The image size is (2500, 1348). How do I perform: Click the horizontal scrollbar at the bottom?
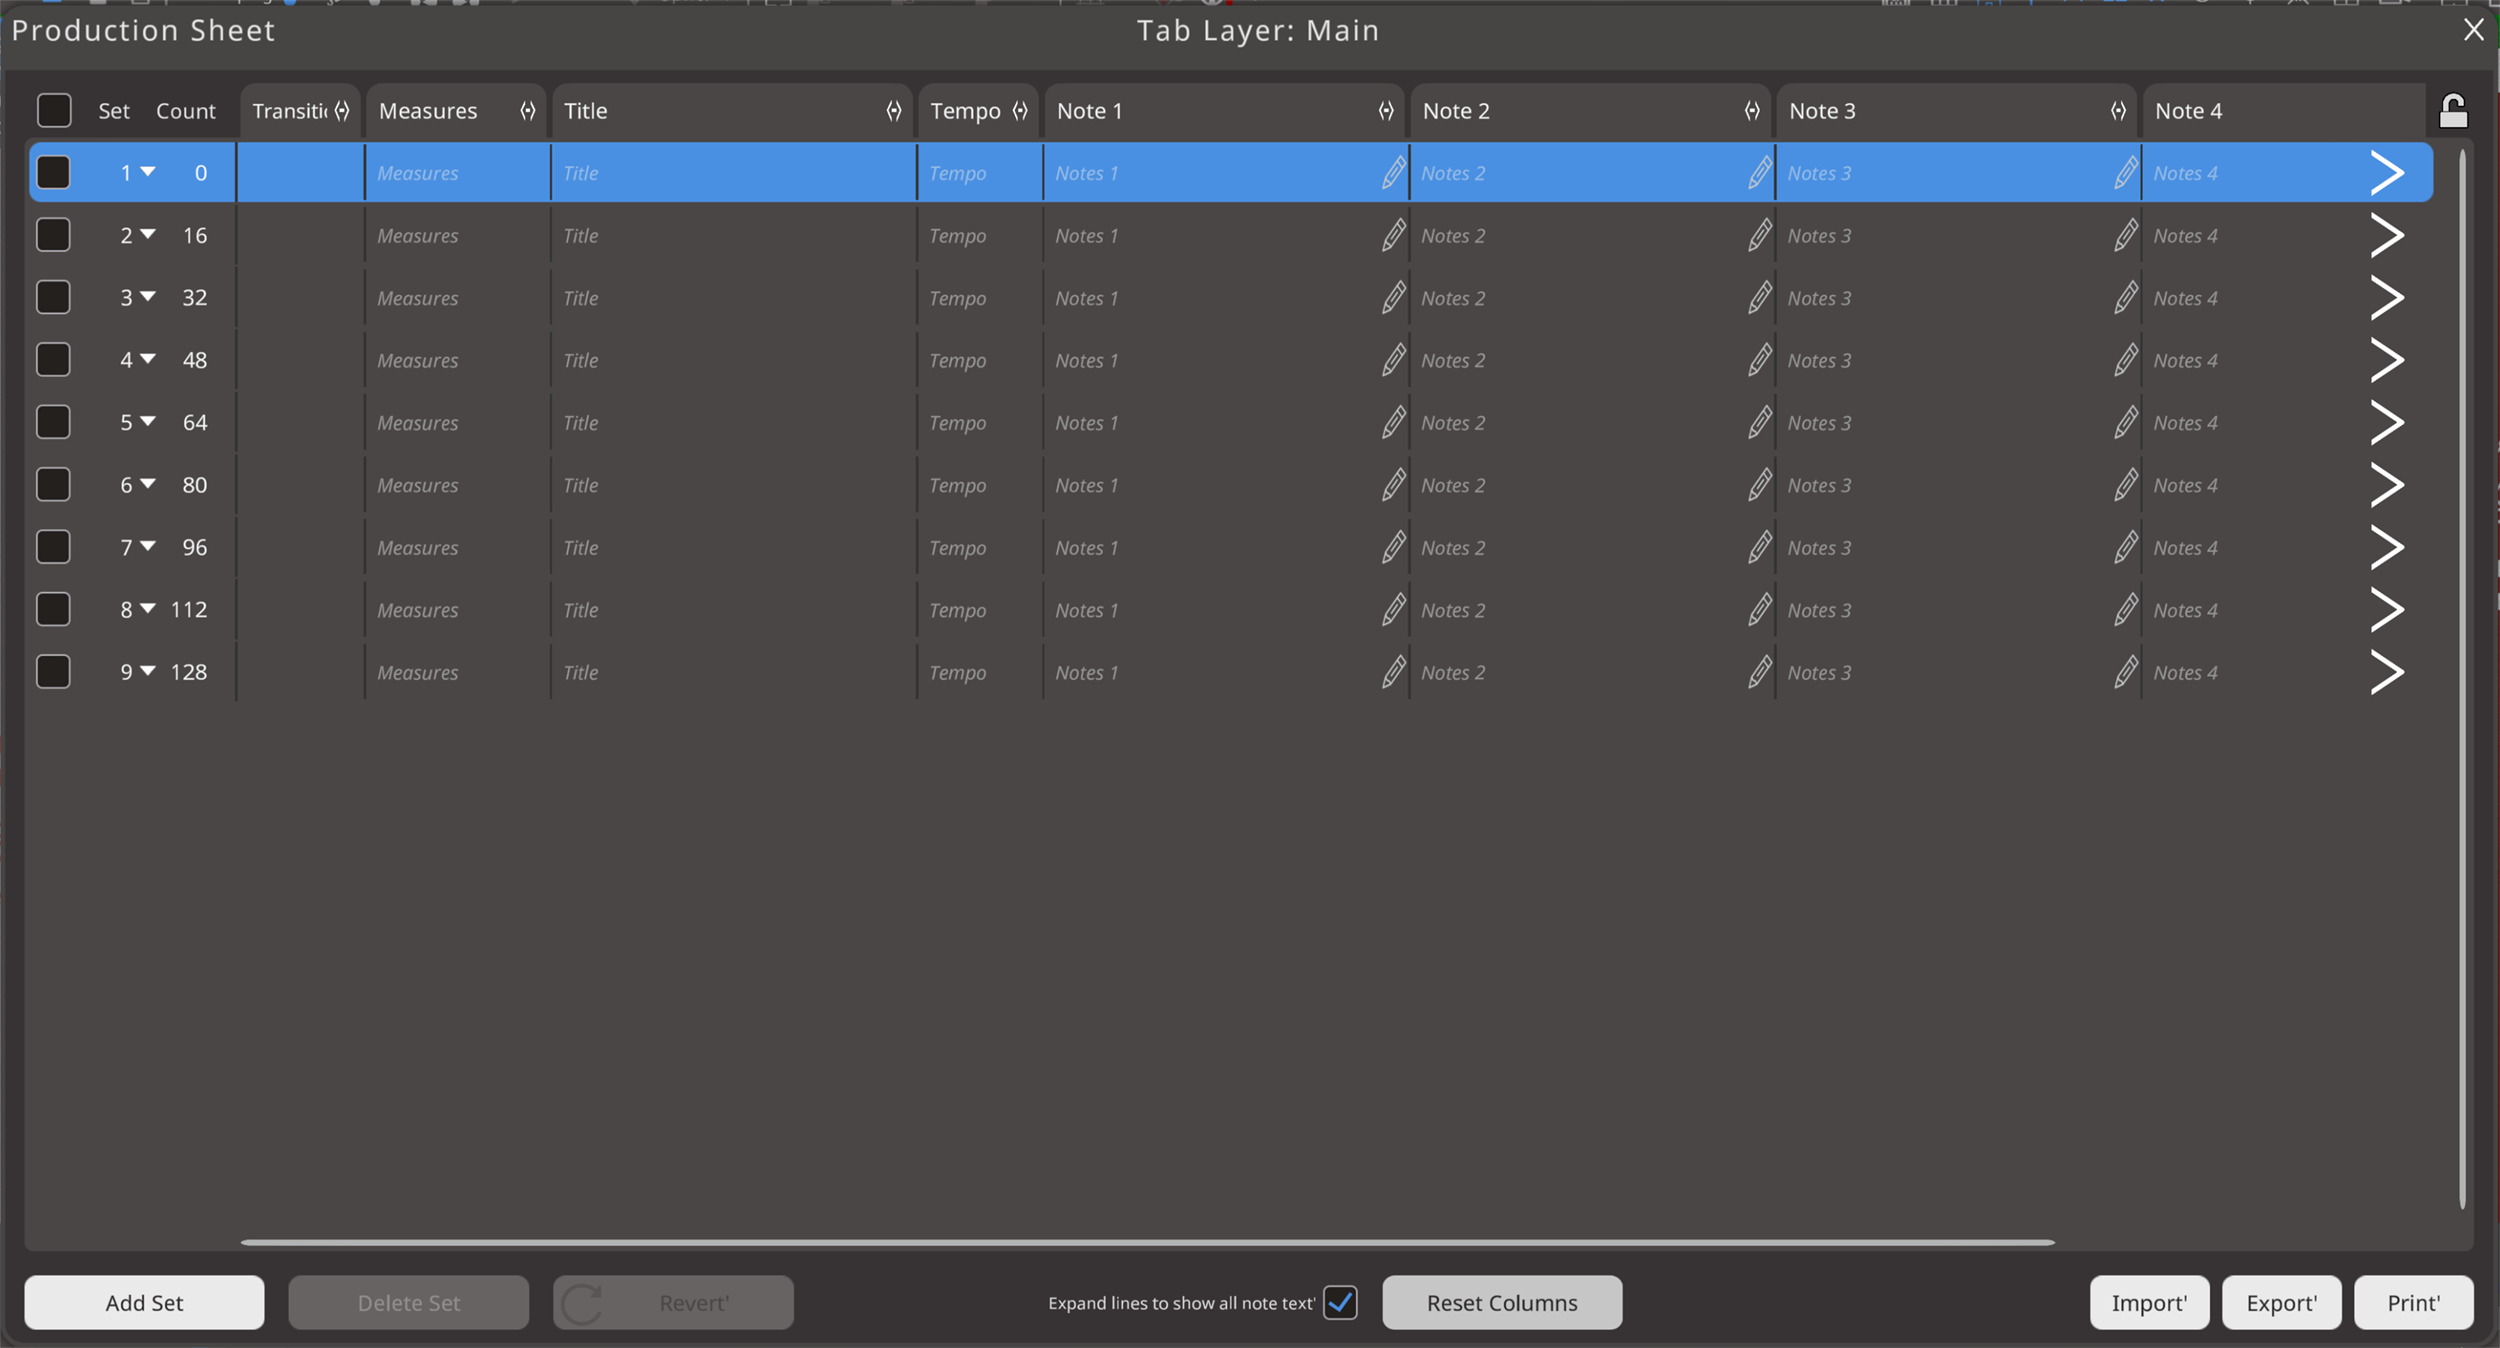1147,1242
